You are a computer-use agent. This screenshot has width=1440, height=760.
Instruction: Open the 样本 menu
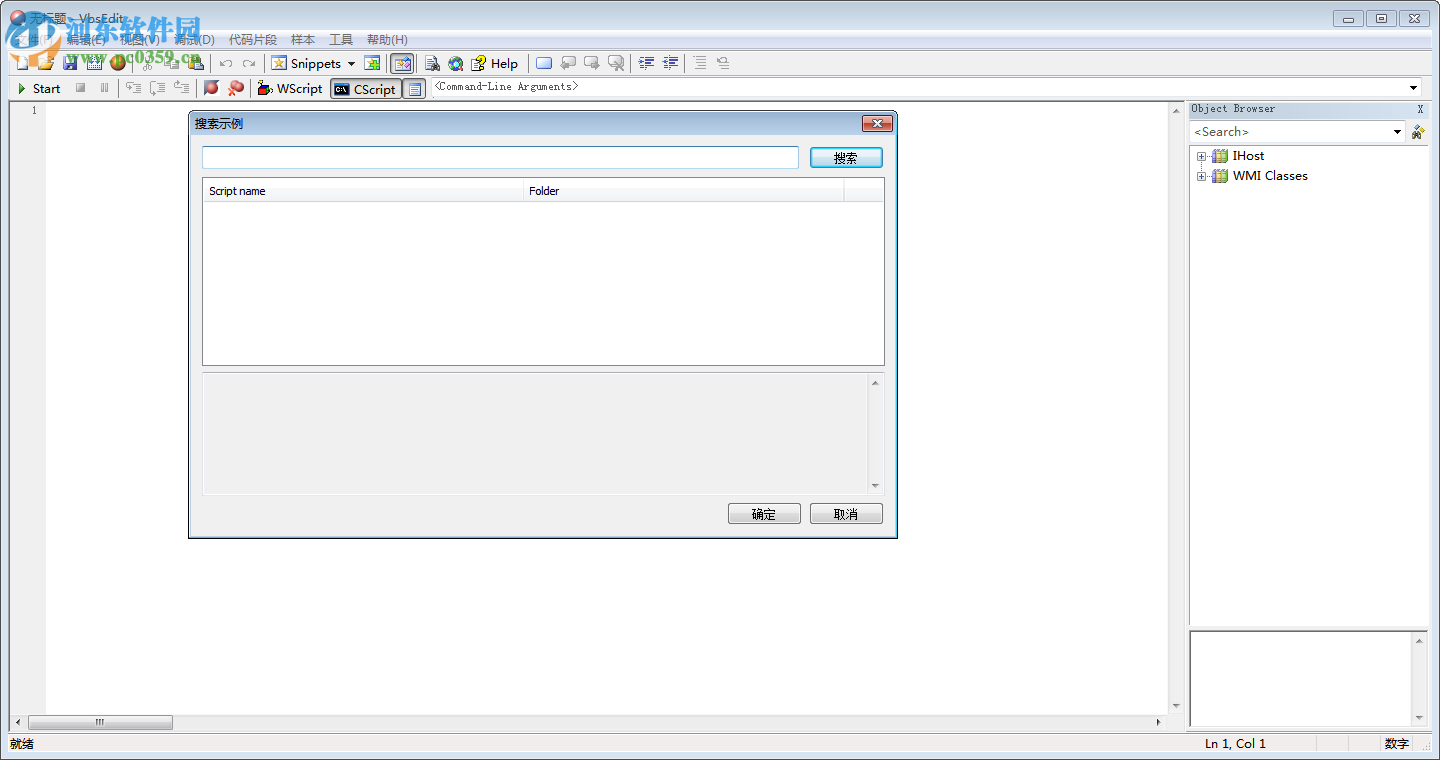[x=303, y=40]
